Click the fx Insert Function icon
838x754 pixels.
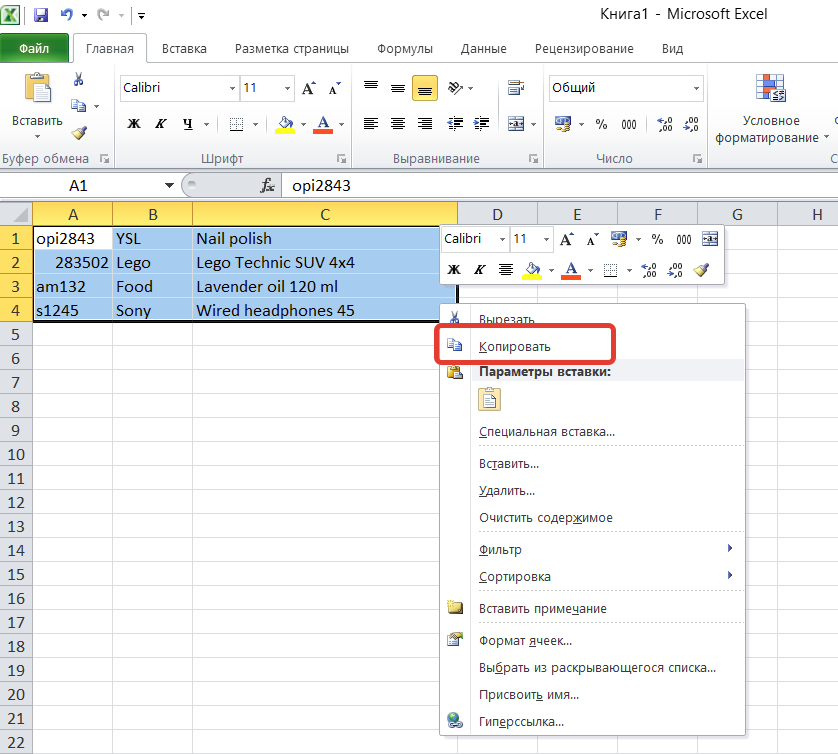click(x=267, y=185)
